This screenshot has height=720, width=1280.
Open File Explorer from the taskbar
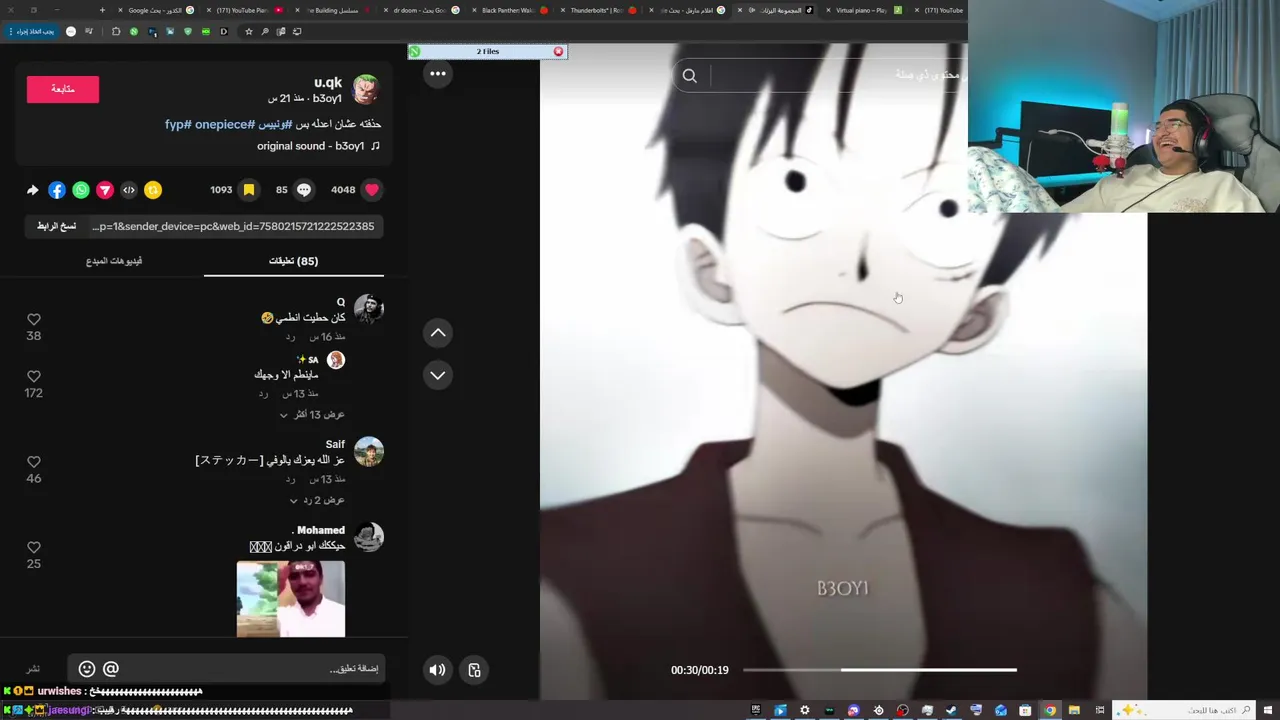[1074, 711]
